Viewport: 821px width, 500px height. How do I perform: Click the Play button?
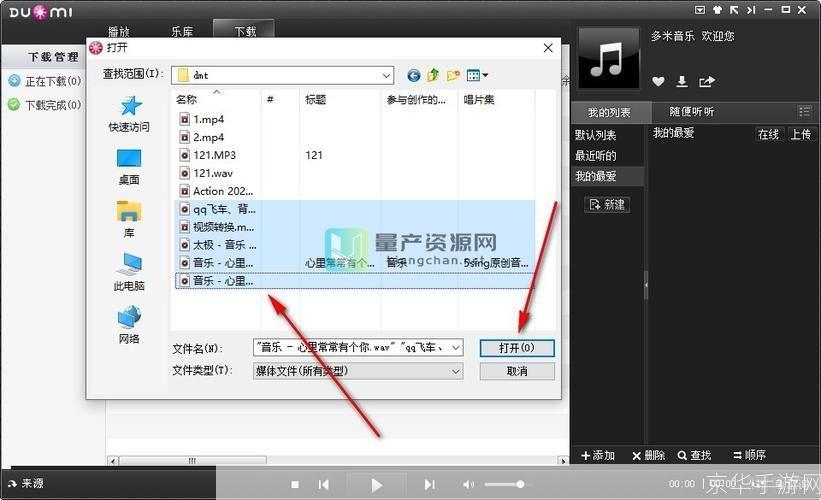click(x=376, y=485)
